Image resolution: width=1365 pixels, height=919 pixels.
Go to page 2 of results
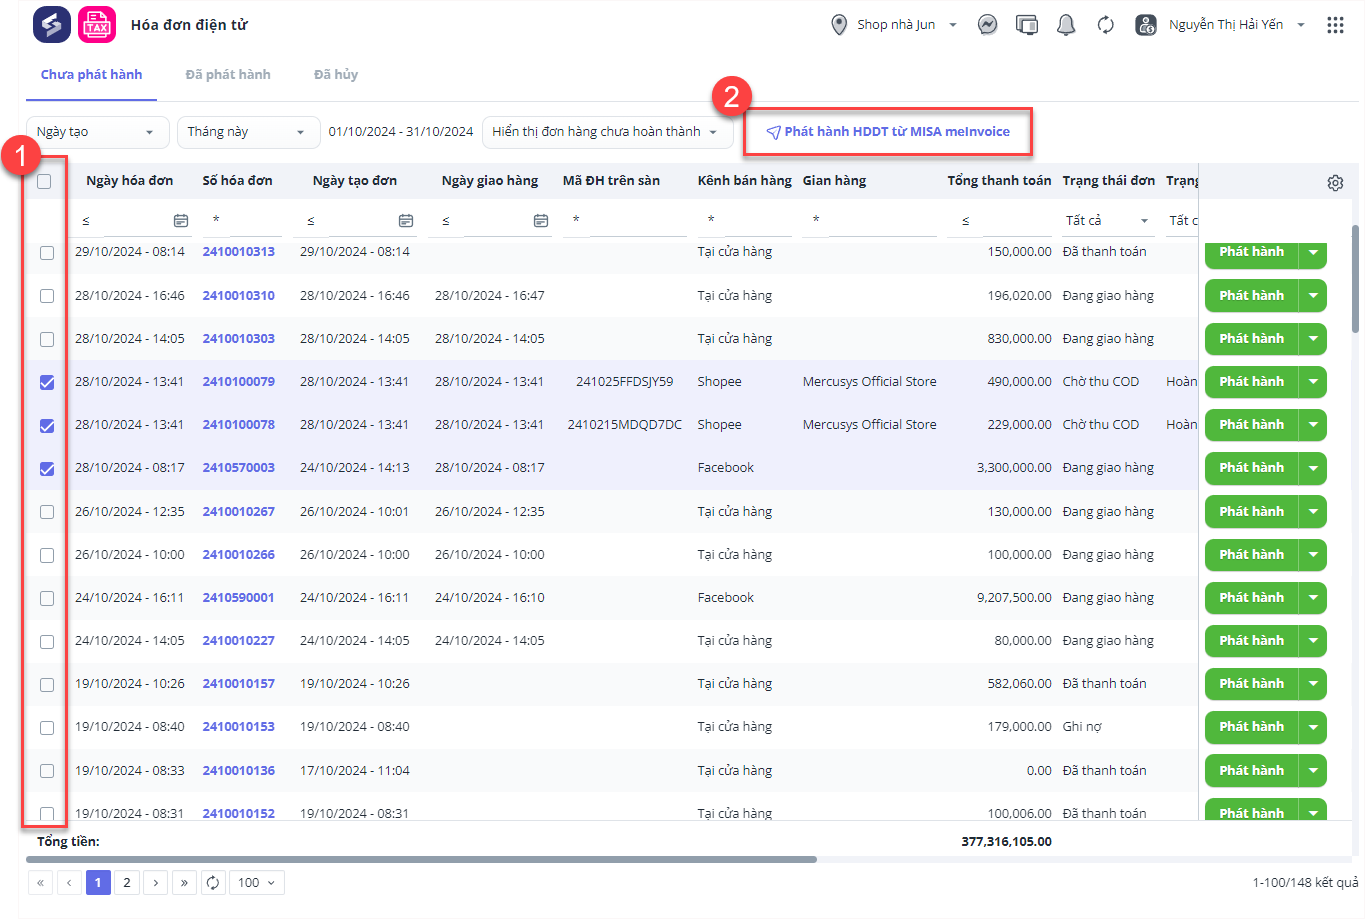127,882
